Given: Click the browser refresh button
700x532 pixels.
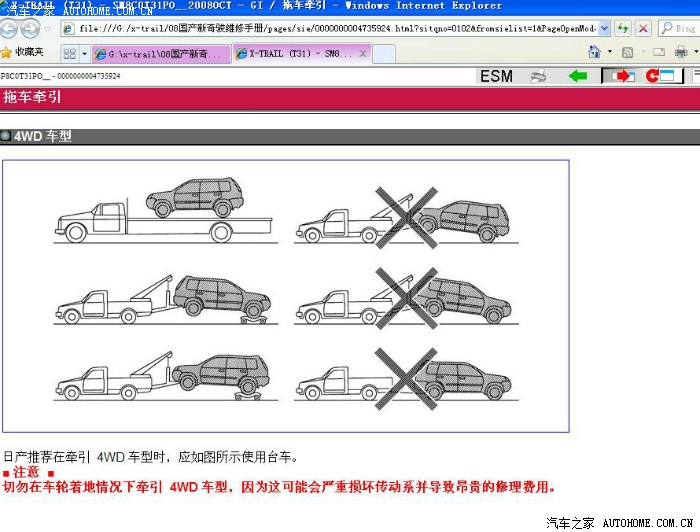Looking at the screenshot, I should (x=623, y=29).
